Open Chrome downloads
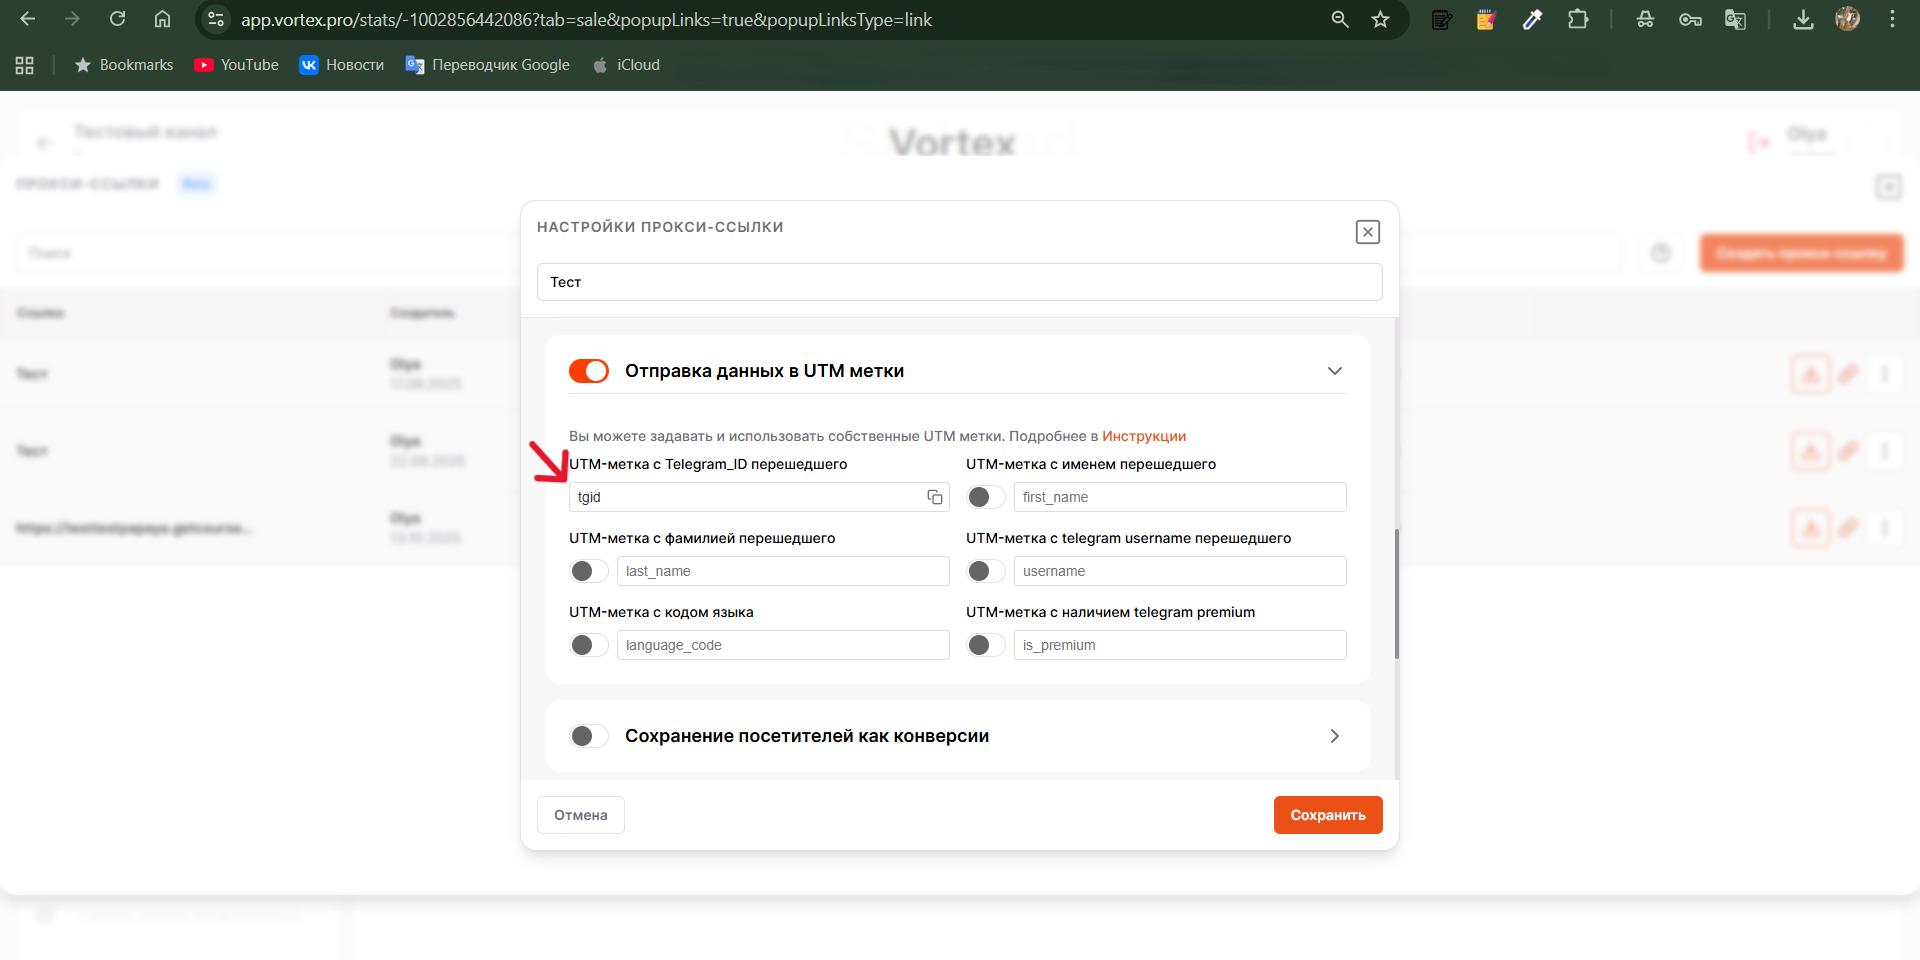This screenshot has height=960, width=1920. point(1804,19)
